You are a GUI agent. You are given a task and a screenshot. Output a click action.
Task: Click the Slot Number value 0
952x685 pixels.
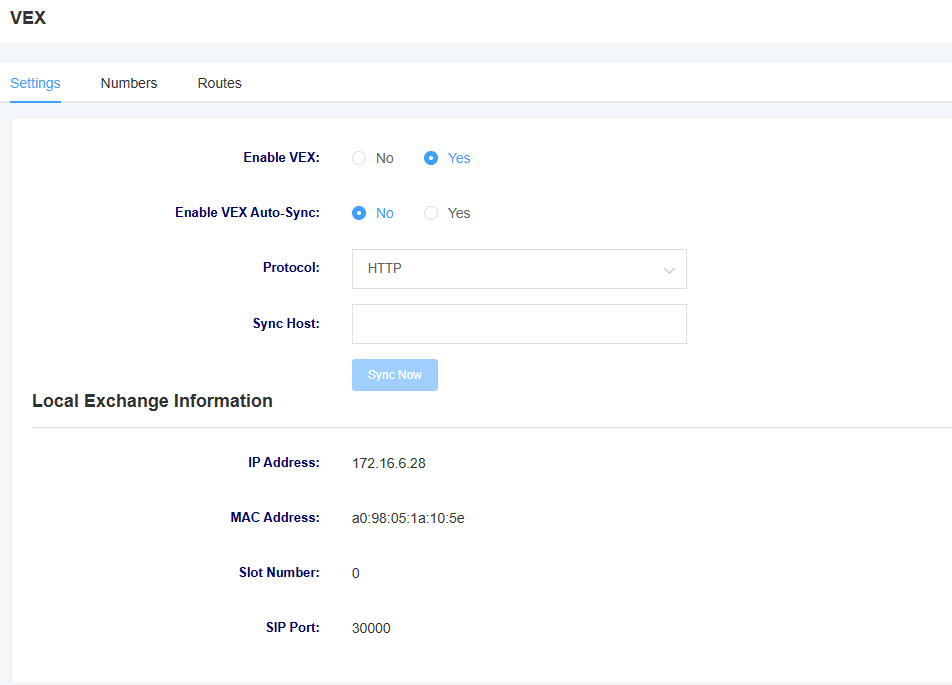(x=356, y=573)
